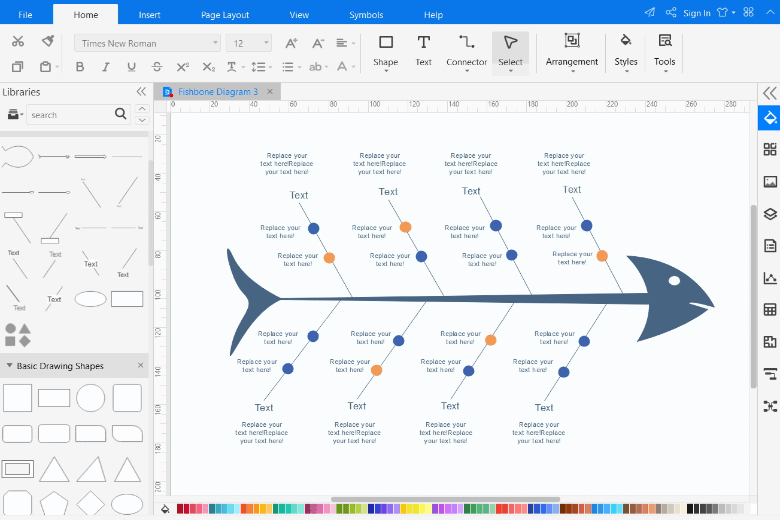Open the bullet list dropdown

point(292,67)
